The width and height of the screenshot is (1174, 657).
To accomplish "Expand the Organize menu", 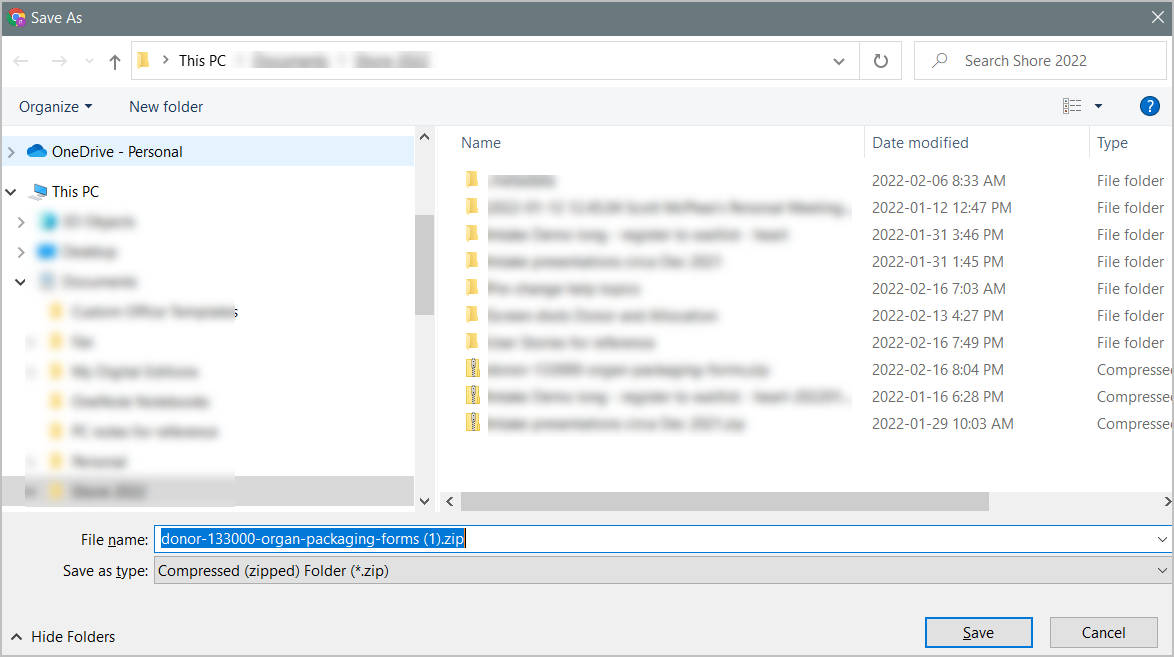I will click(55, 106).
